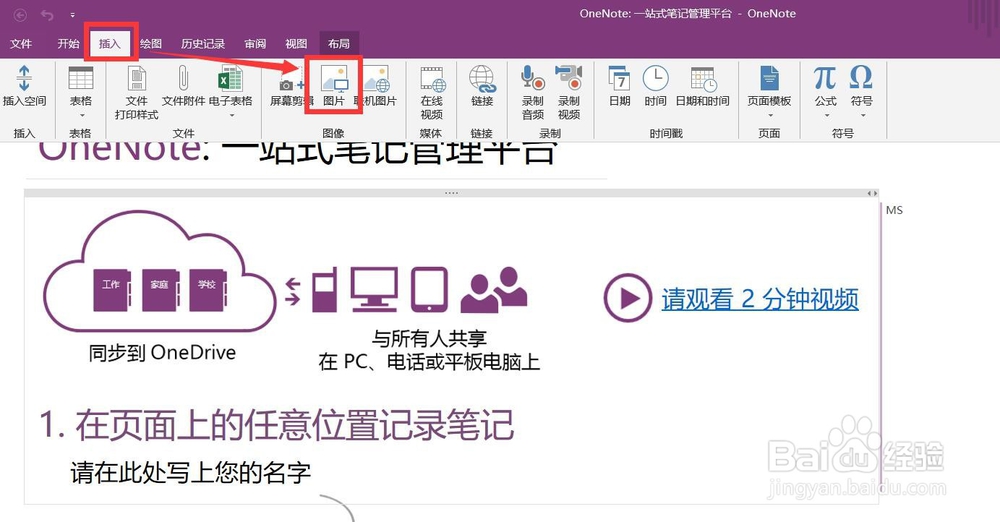Insert a Link (链接)
Viewport: 1000px width, 522px height.
click(482, 86)
